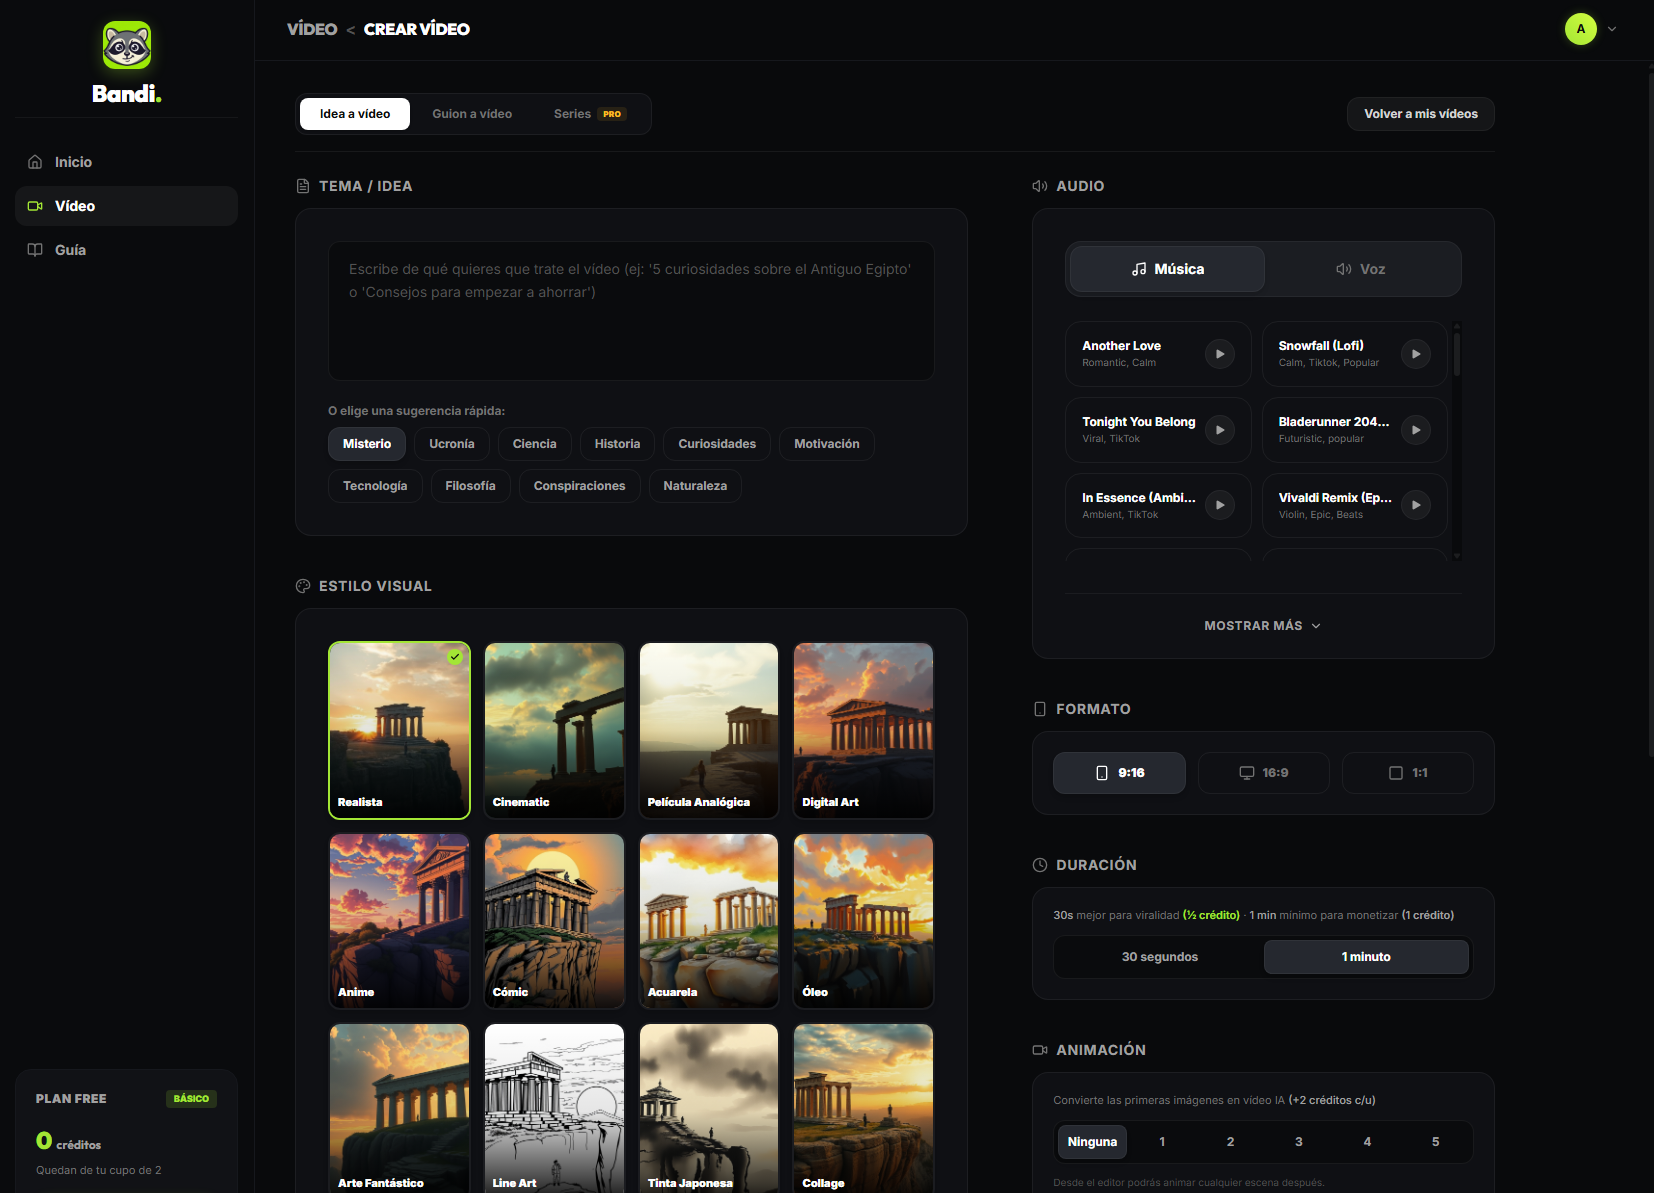
Task: Open the Series PRO tab
Action: (x=590, y=114)
